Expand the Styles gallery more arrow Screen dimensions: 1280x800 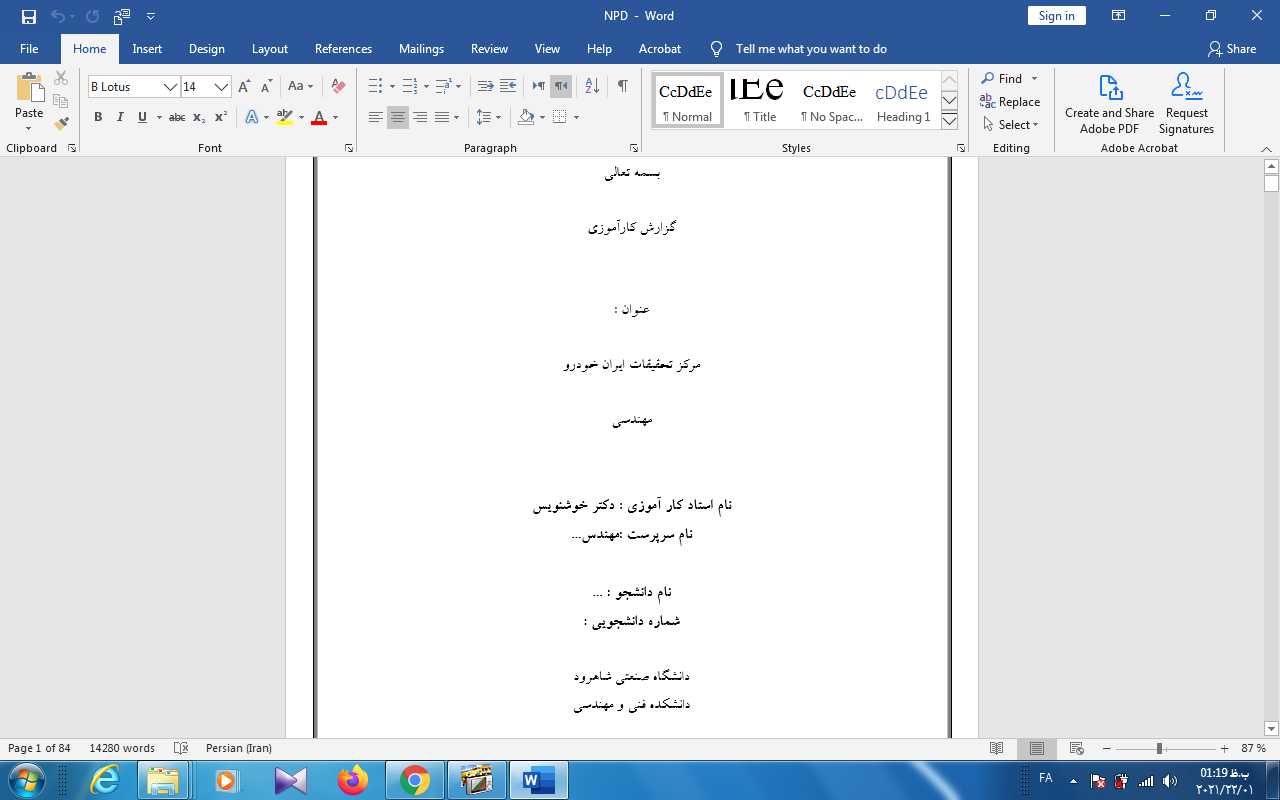[x=950, y=121]
